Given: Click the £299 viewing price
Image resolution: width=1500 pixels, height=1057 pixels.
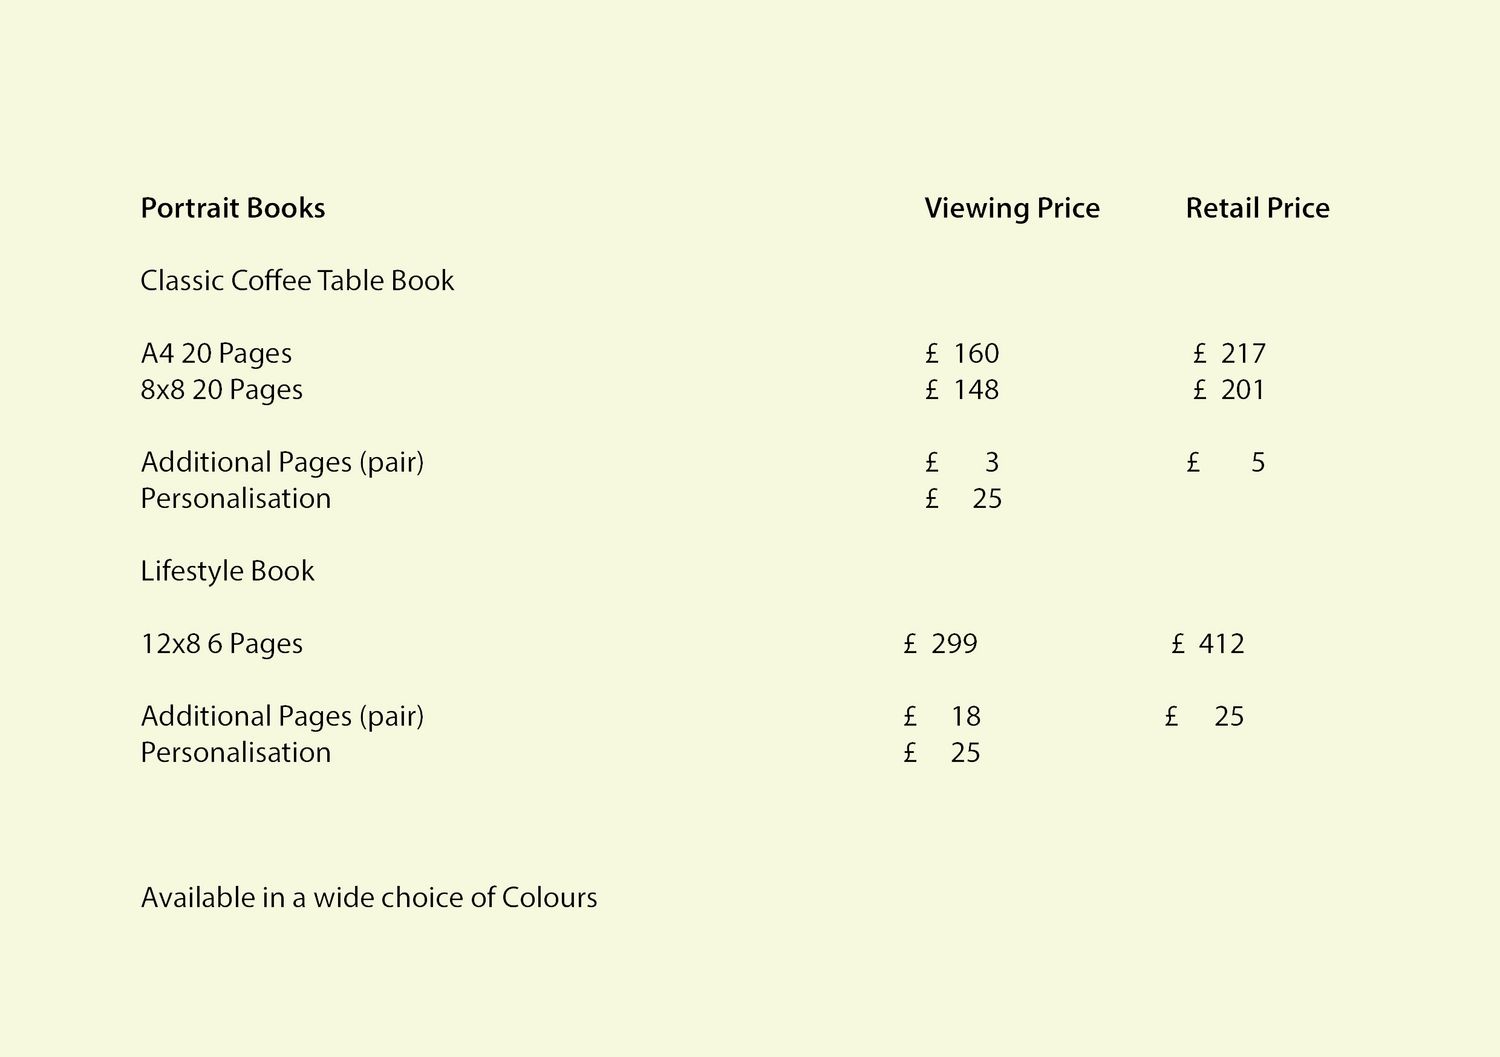Looking at the screenshot, I should (940, 644).
